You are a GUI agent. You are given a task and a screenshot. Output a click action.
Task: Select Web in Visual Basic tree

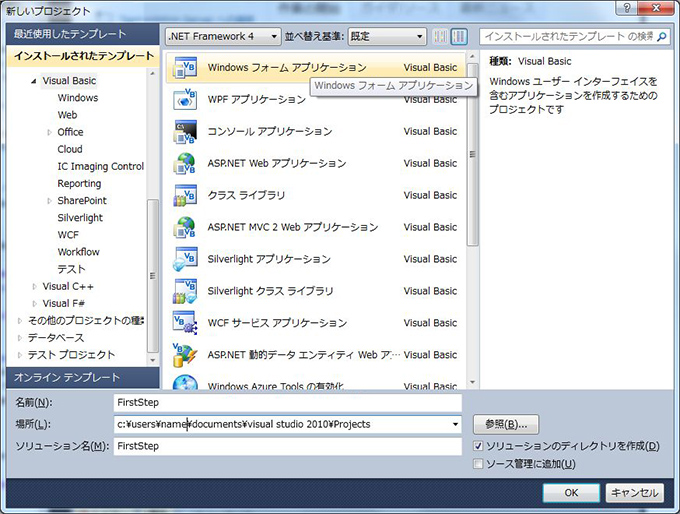67,115
